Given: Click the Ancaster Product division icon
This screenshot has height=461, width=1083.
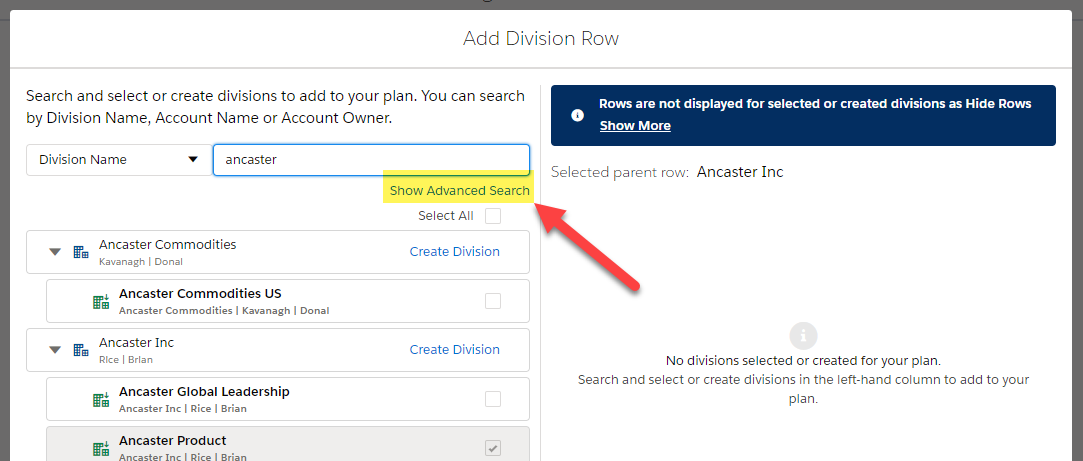Looking at the screenshot, I should pyautogui.click(x=102, y=449).
